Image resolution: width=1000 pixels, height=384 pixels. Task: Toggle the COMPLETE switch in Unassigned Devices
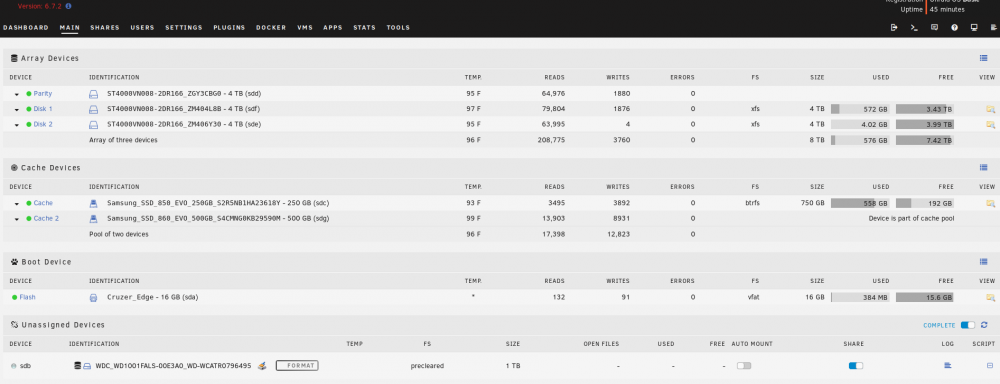(967, 325)
